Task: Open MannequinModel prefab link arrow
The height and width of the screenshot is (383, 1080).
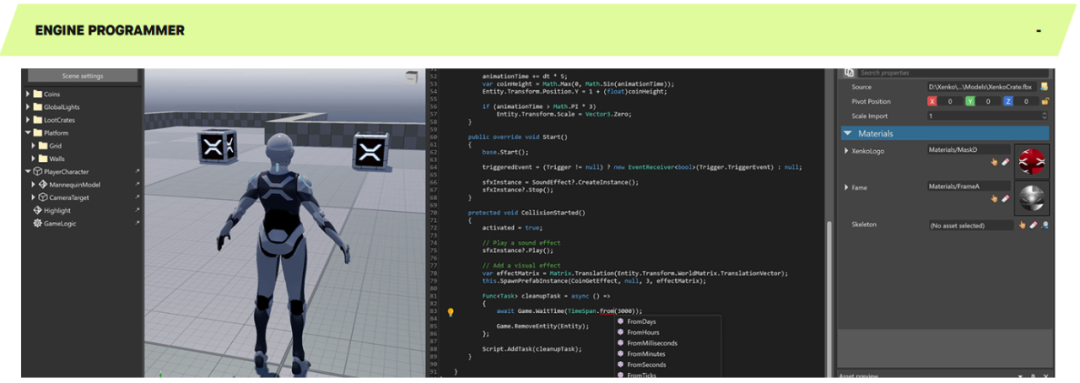Action: [137, 185]
